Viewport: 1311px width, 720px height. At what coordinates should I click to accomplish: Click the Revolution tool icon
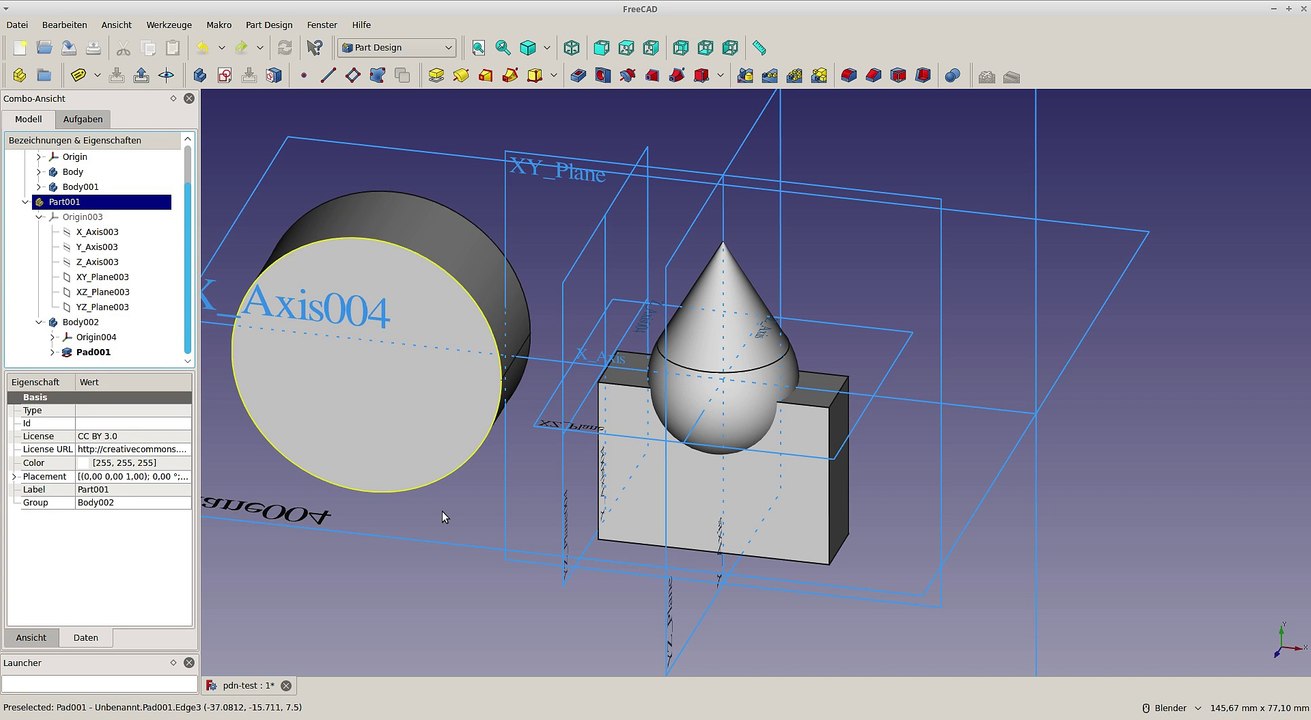[461, 75]
